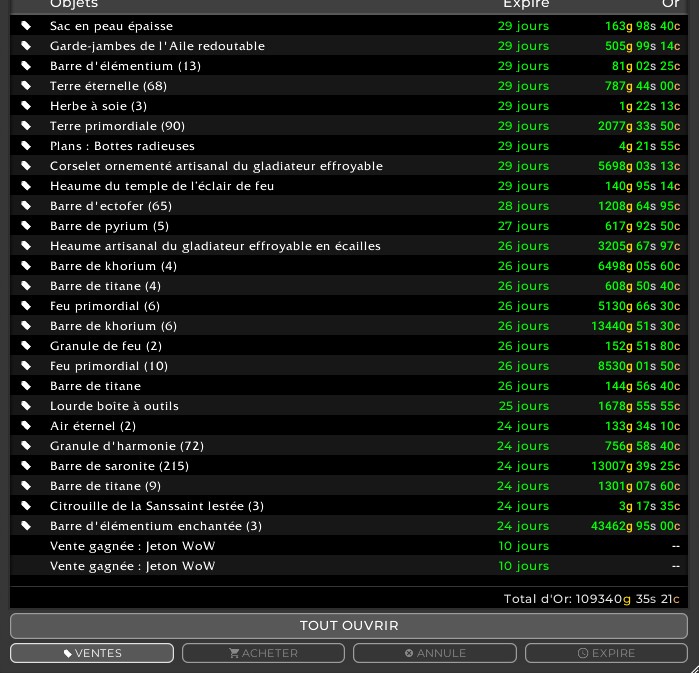Select the Barre d'ectofer (65) row
The width and height of the screenshot is (699, 673).
coord(349,206)
